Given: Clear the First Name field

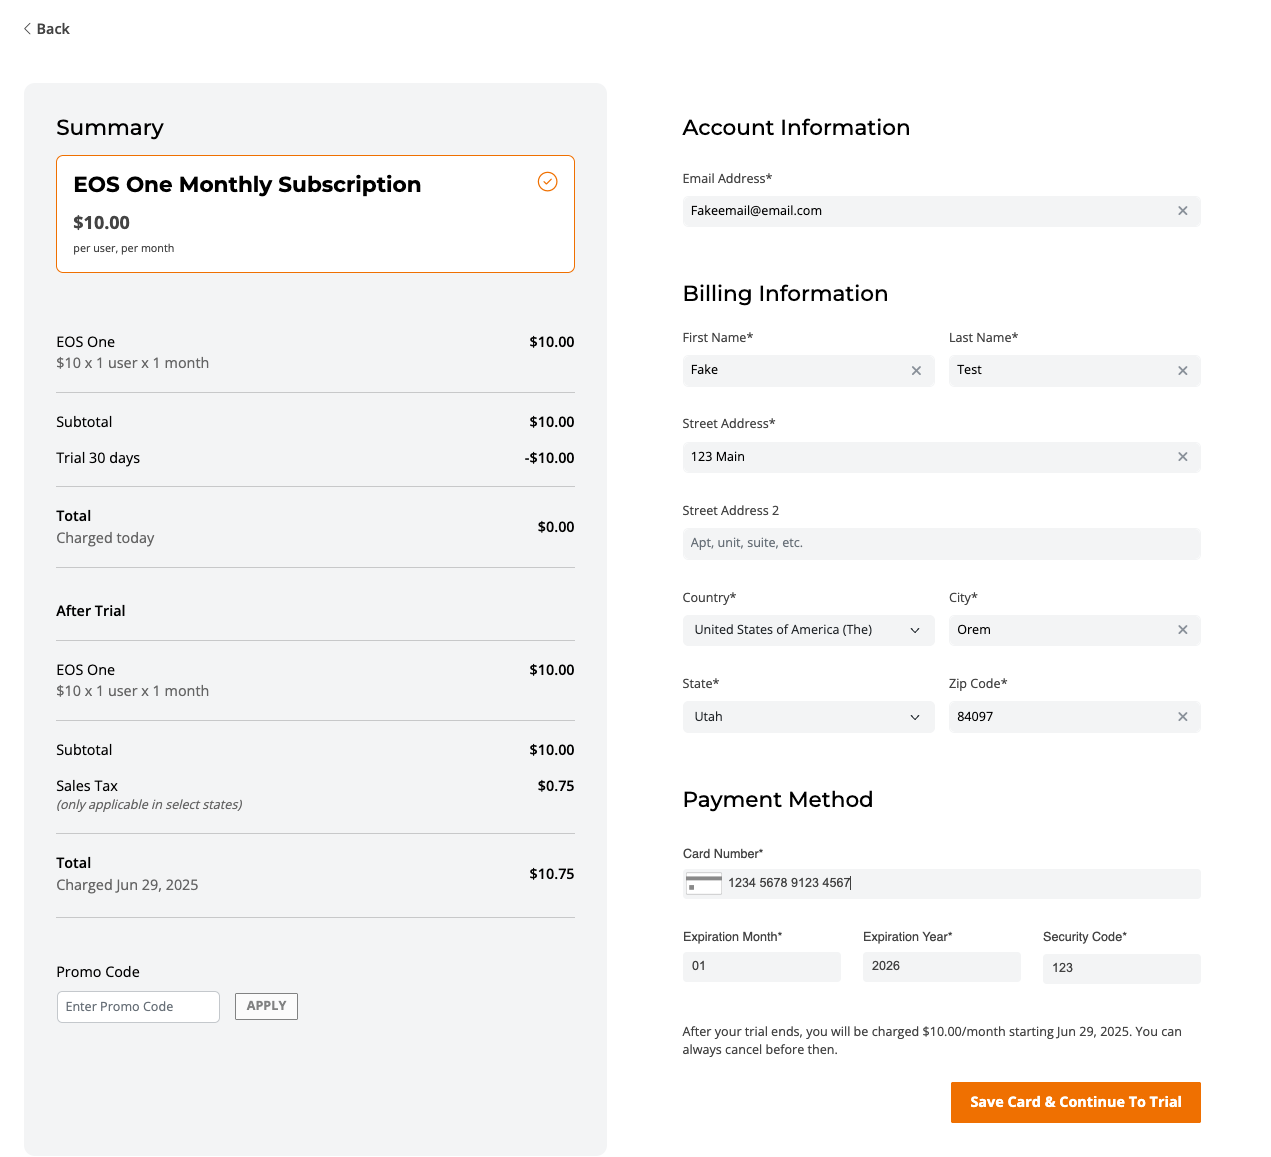Looking at the screenshot, I should 916,371.
